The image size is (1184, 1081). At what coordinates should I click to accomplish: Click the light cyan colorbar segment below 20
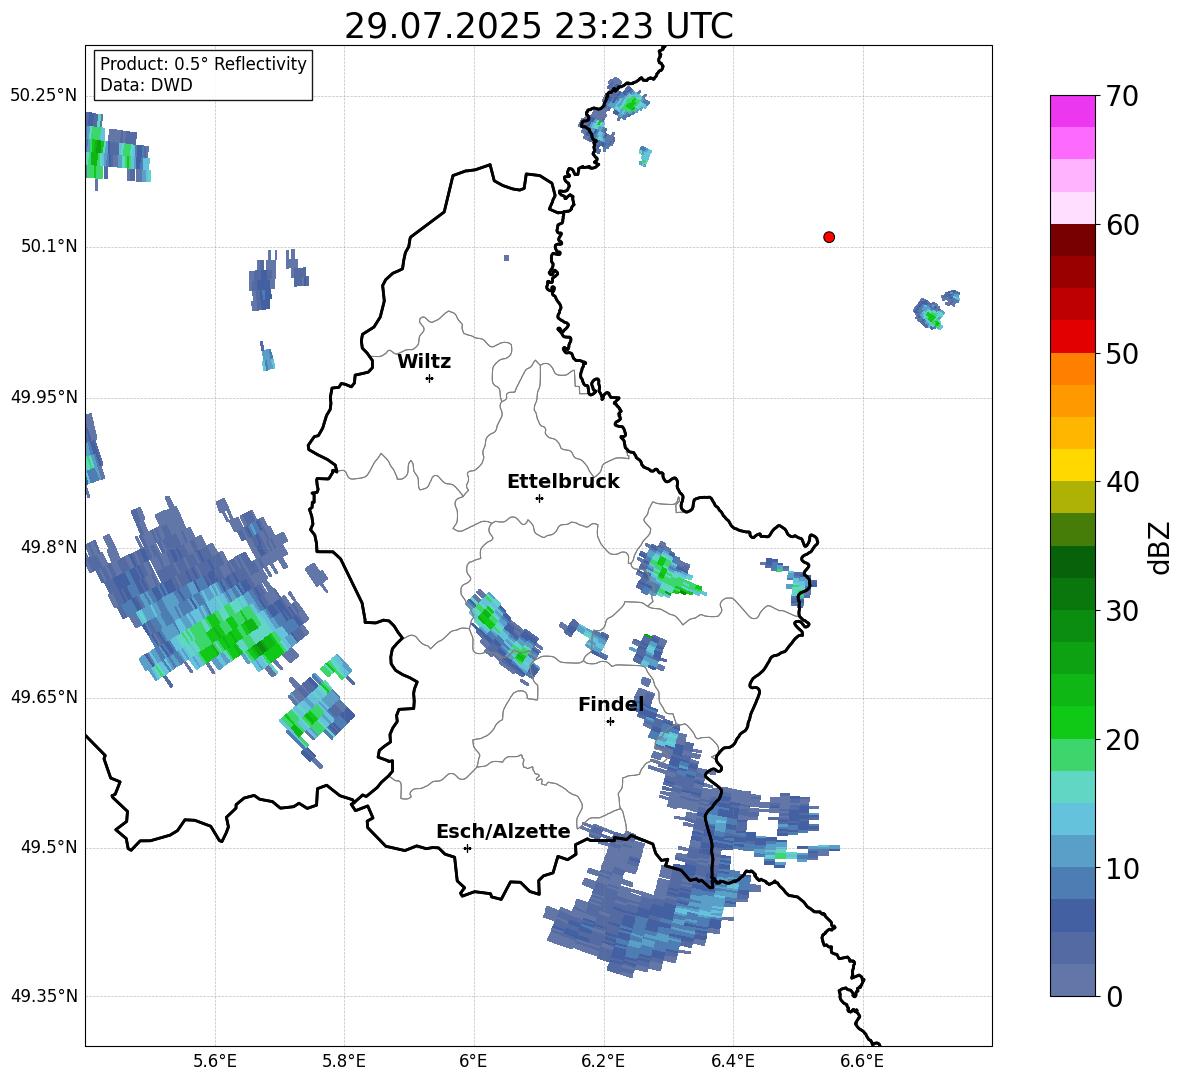coord(1072,787)
